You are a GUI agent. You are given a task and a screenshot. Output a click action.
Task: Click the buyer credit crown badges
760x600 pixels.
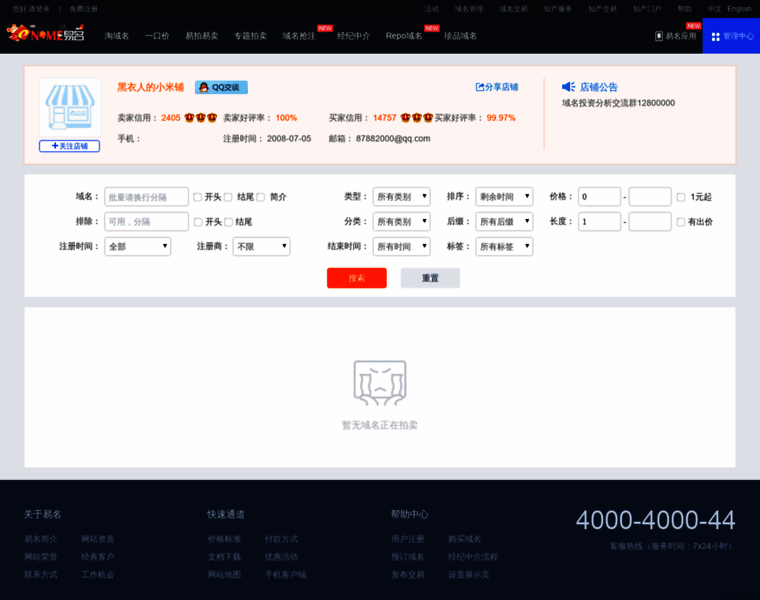click(417, 118)
